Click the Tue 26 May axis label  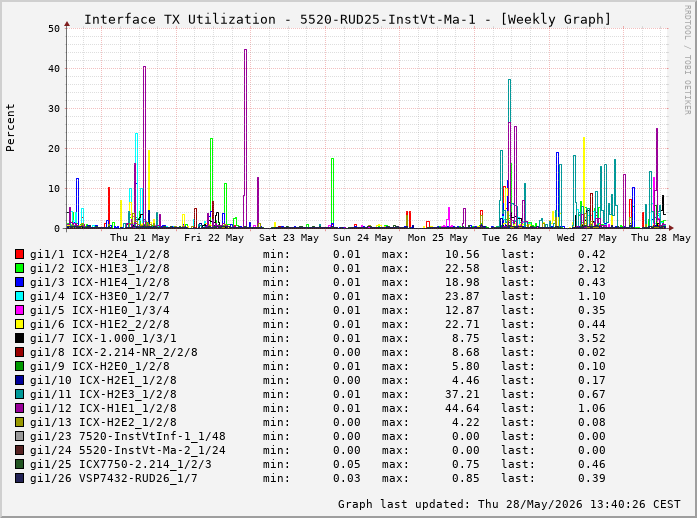[x=512, y=238]
